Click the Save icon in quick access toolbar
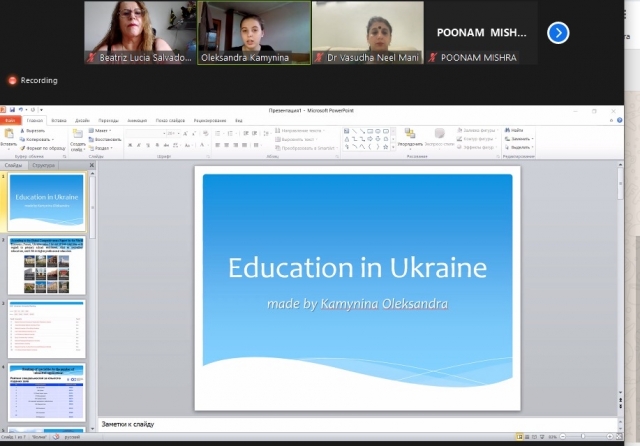 [x=12, y=112]
